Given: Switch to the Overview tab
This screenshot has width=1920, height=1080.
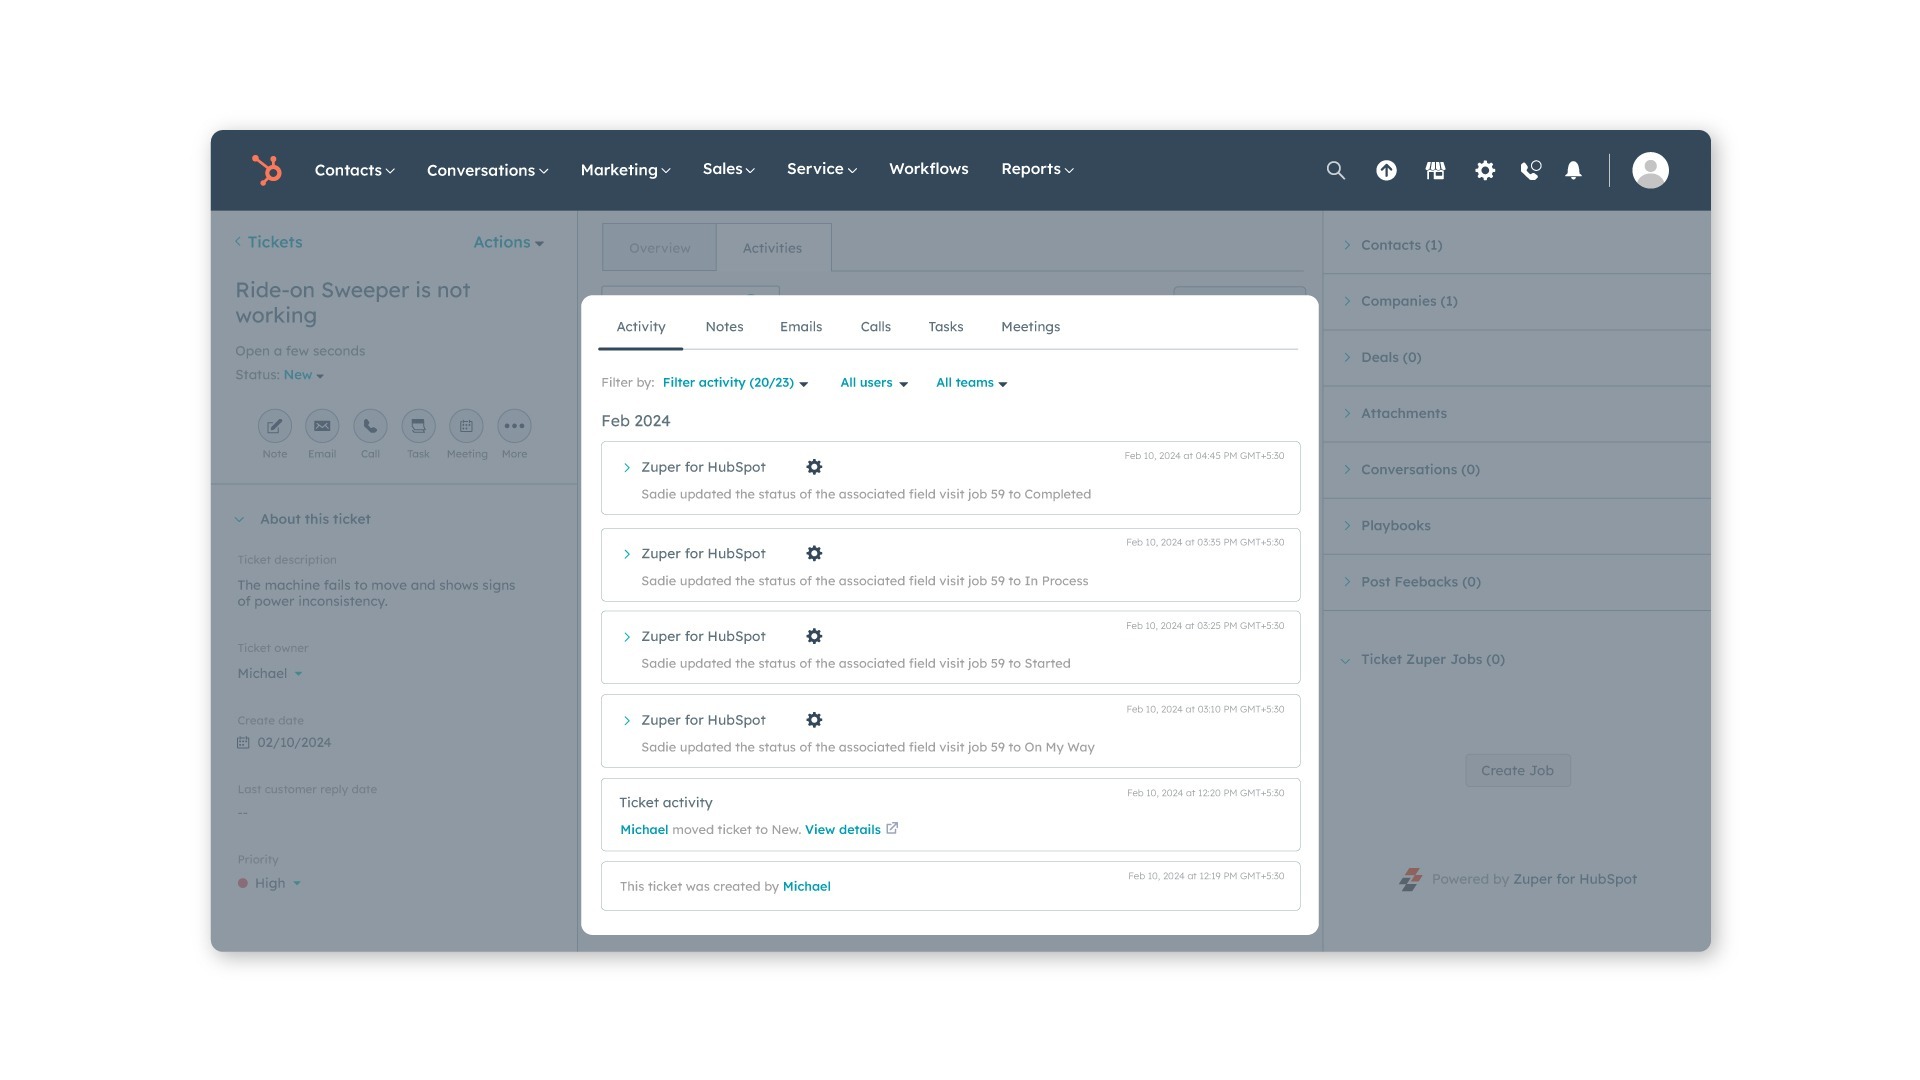Looking at the screenshot, I should 659,248.
